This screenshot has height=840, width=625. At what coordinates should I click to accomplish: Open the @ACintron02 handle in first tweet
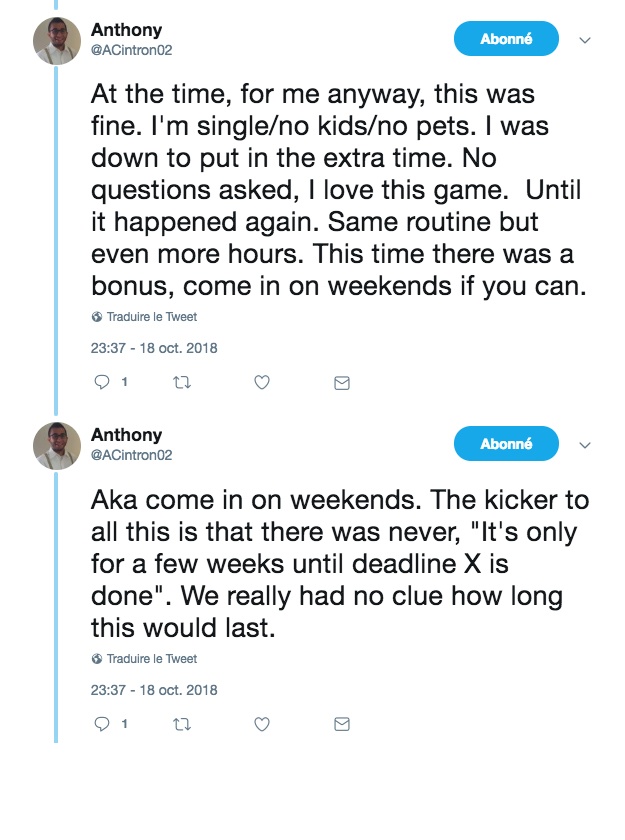132,50
